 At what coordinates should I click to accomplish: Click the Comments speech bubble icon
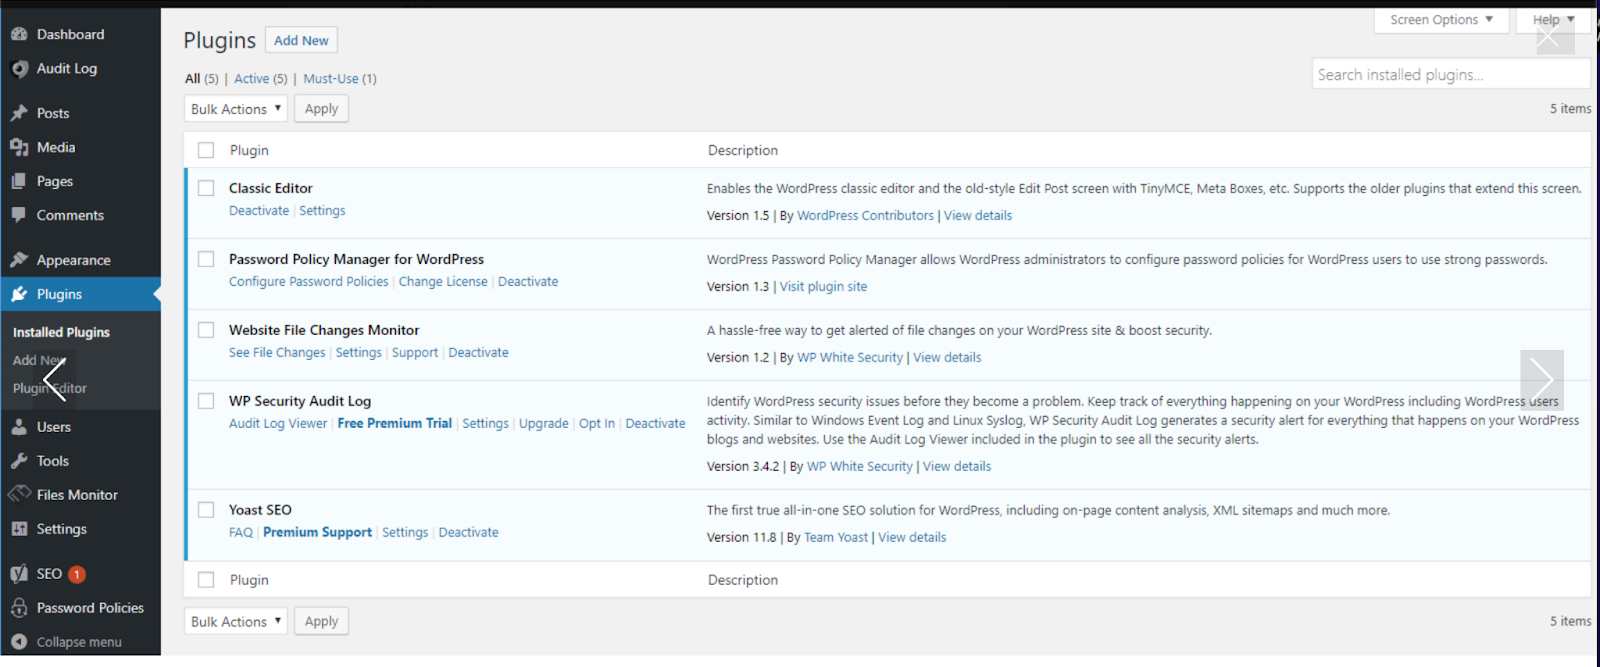(x=19, y=215)
